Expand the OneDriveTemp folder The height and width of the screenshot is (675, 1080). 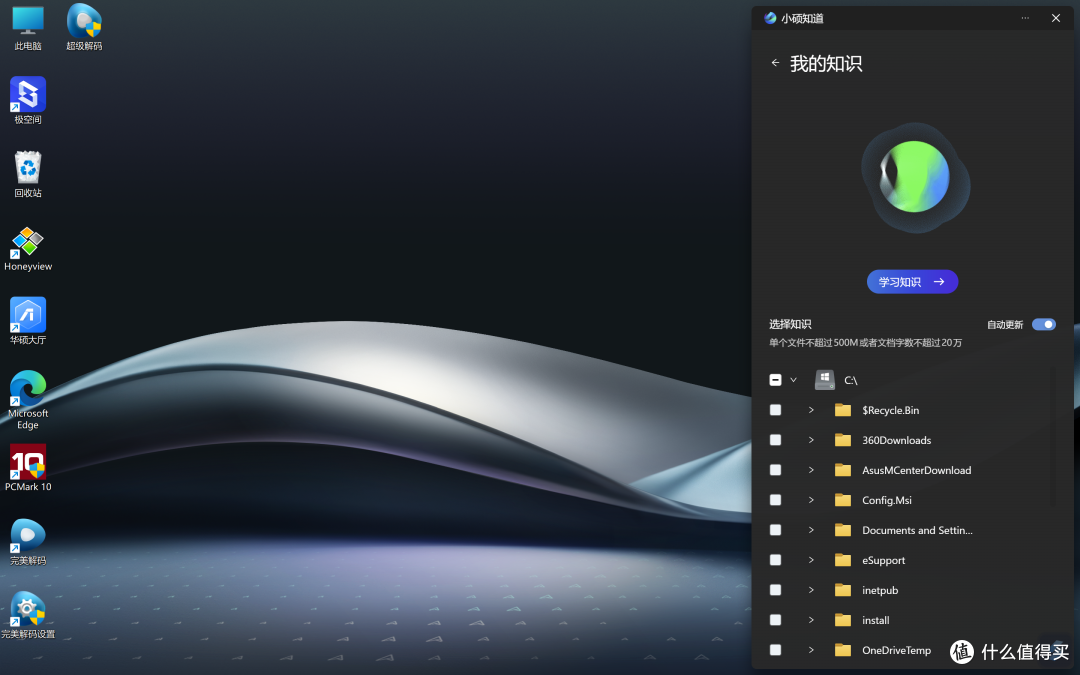point(811,650)
